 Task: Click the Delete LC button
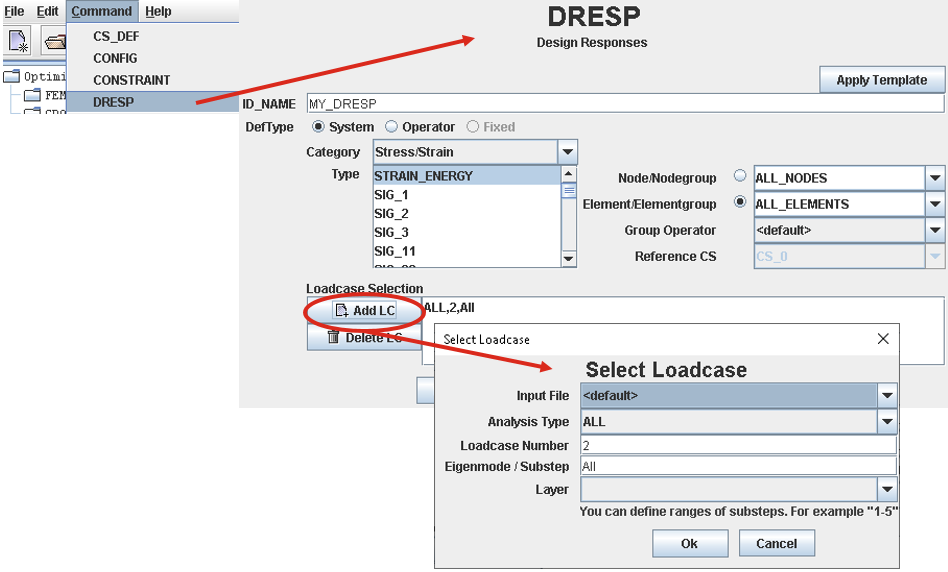[364, 337]
